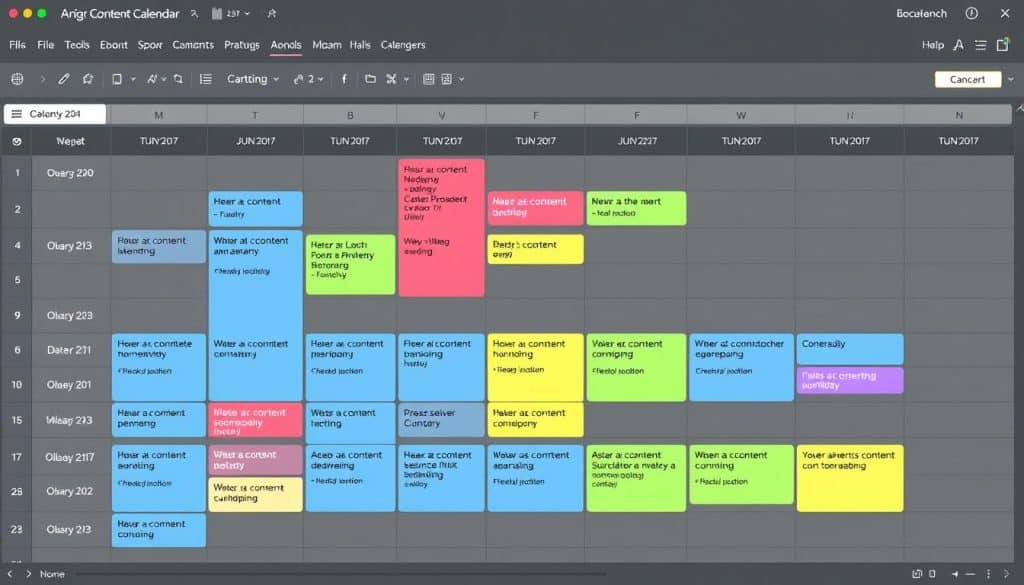Click the globe grid icon in the toolbar
Viewport: 1024px width, 585px height.
(x=18, y=79)
